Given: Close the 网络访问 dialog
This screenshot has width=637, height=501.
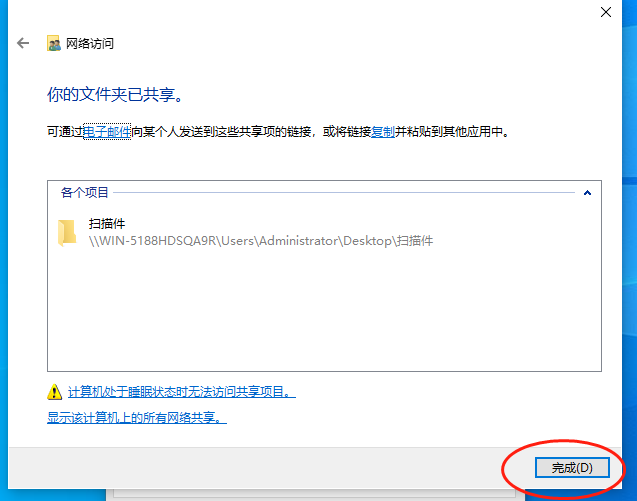Looking at the screenshot, I should point(606,12).
